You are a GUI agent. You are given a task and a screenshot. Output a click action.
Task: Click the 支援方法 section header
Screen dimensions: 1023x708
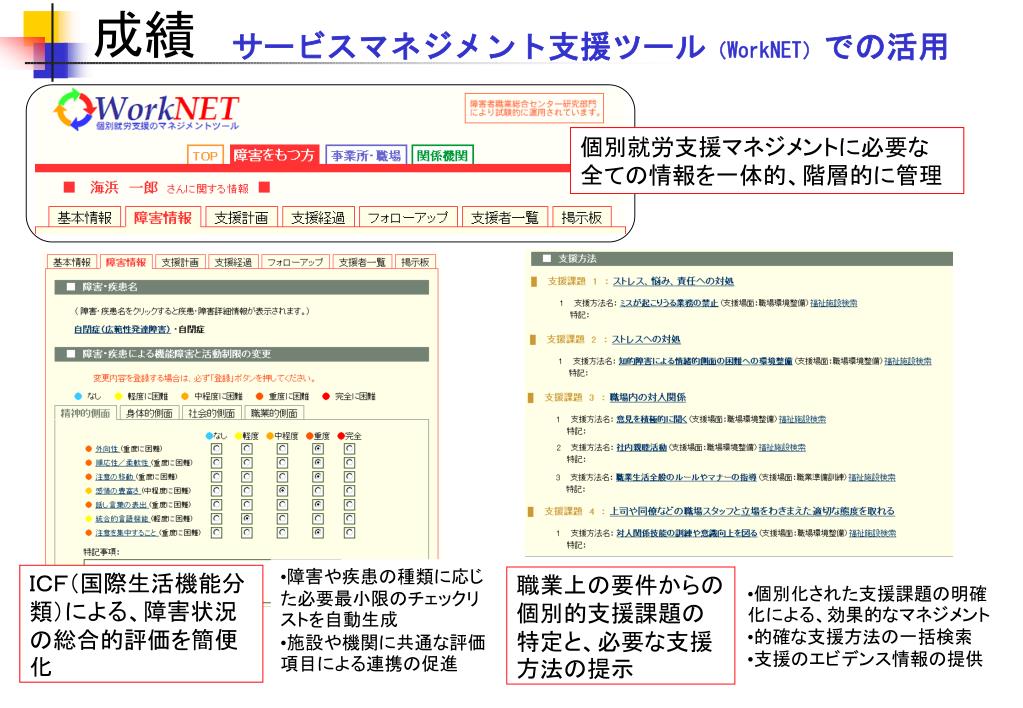coord(742,258)
